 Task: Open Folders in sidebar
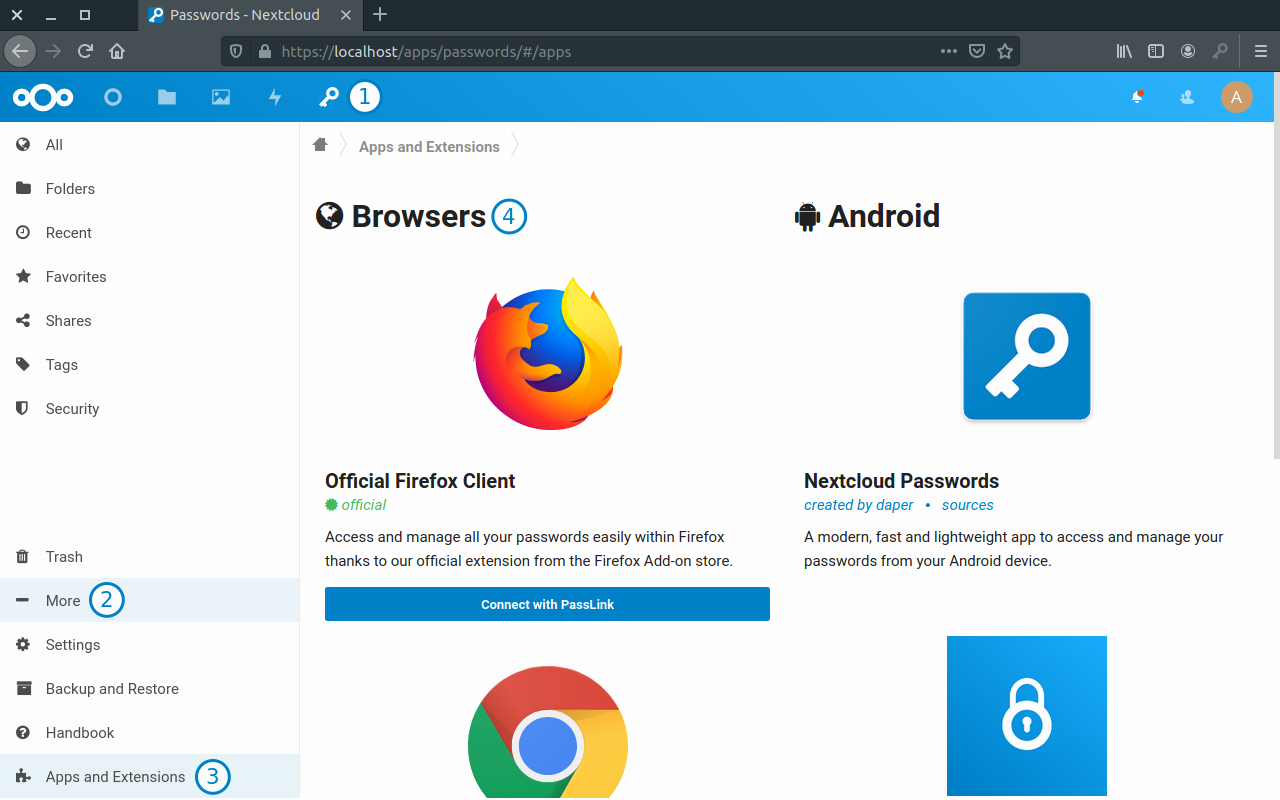pyautogui.click(x=150, y=189)
